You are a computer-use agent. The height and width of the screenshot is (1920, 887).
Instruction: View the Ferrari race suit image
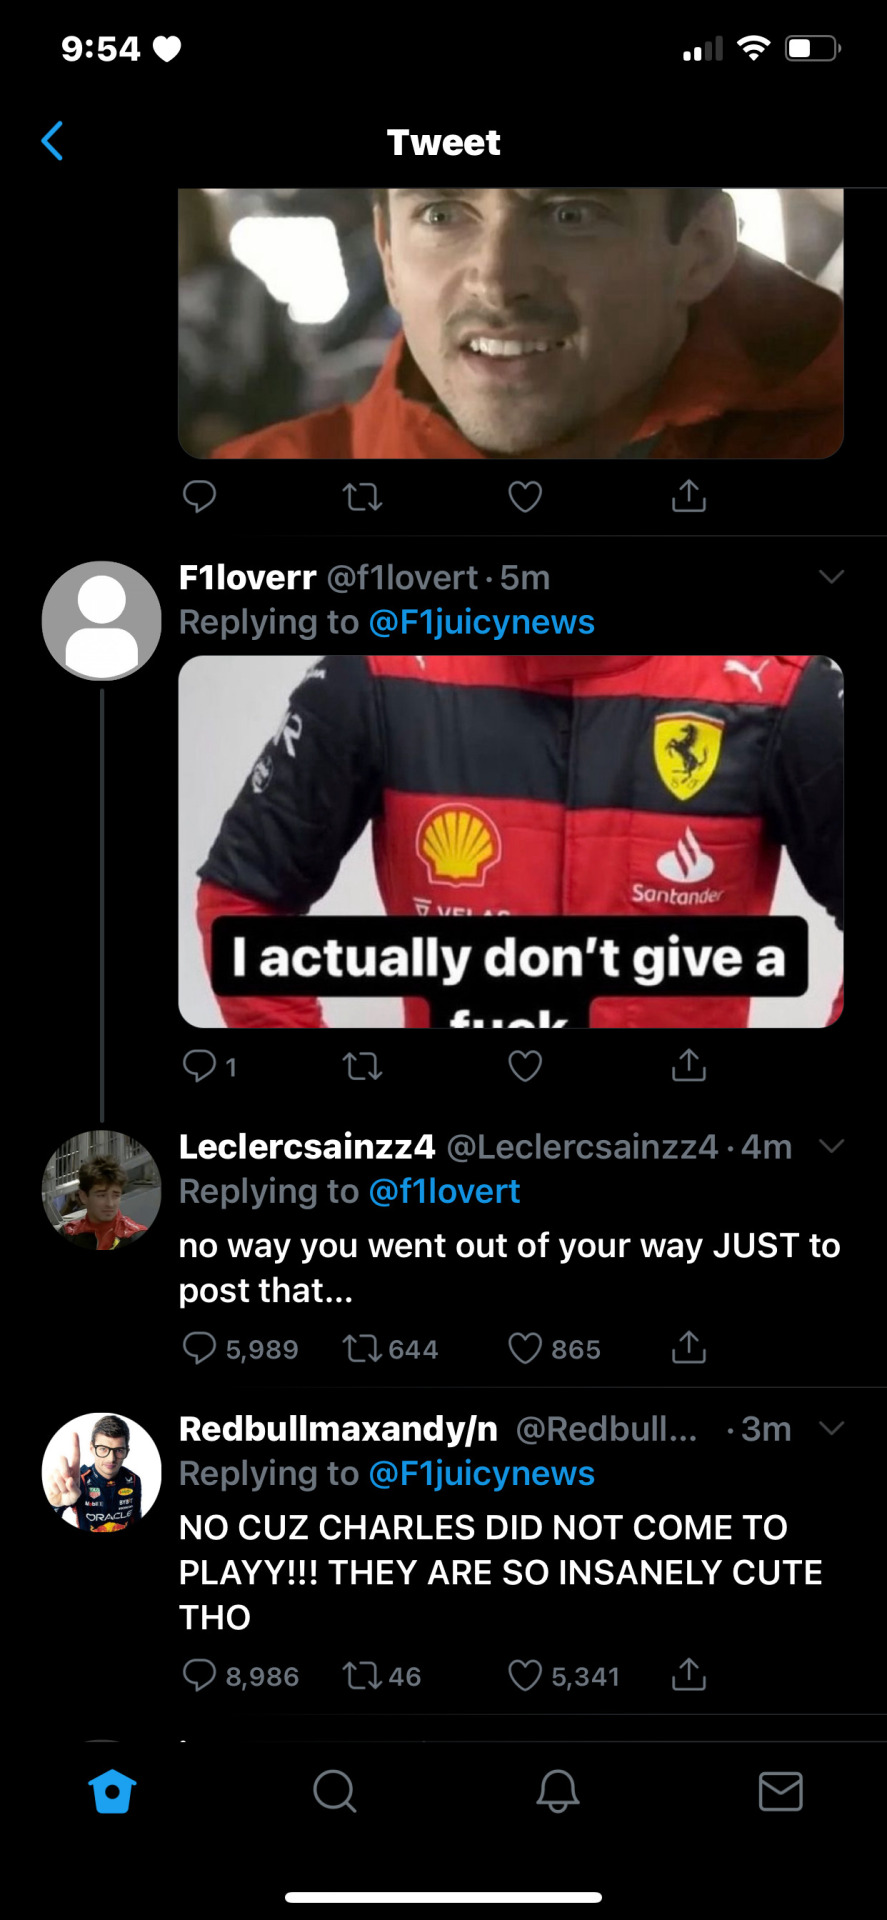click(x=510, y=840)
